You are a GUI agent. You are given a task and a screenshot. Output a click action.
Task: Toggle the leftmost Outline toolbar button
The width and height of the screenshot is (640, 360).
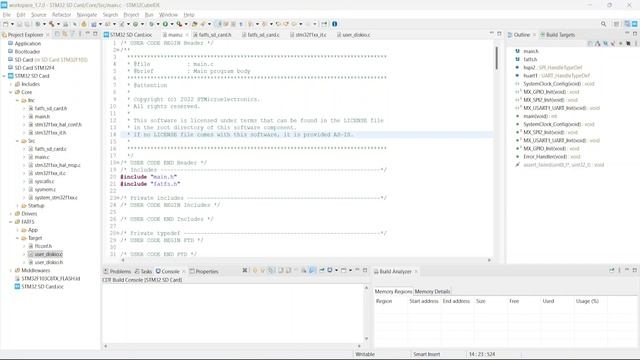pyautogui.click(x=590, y=43)
